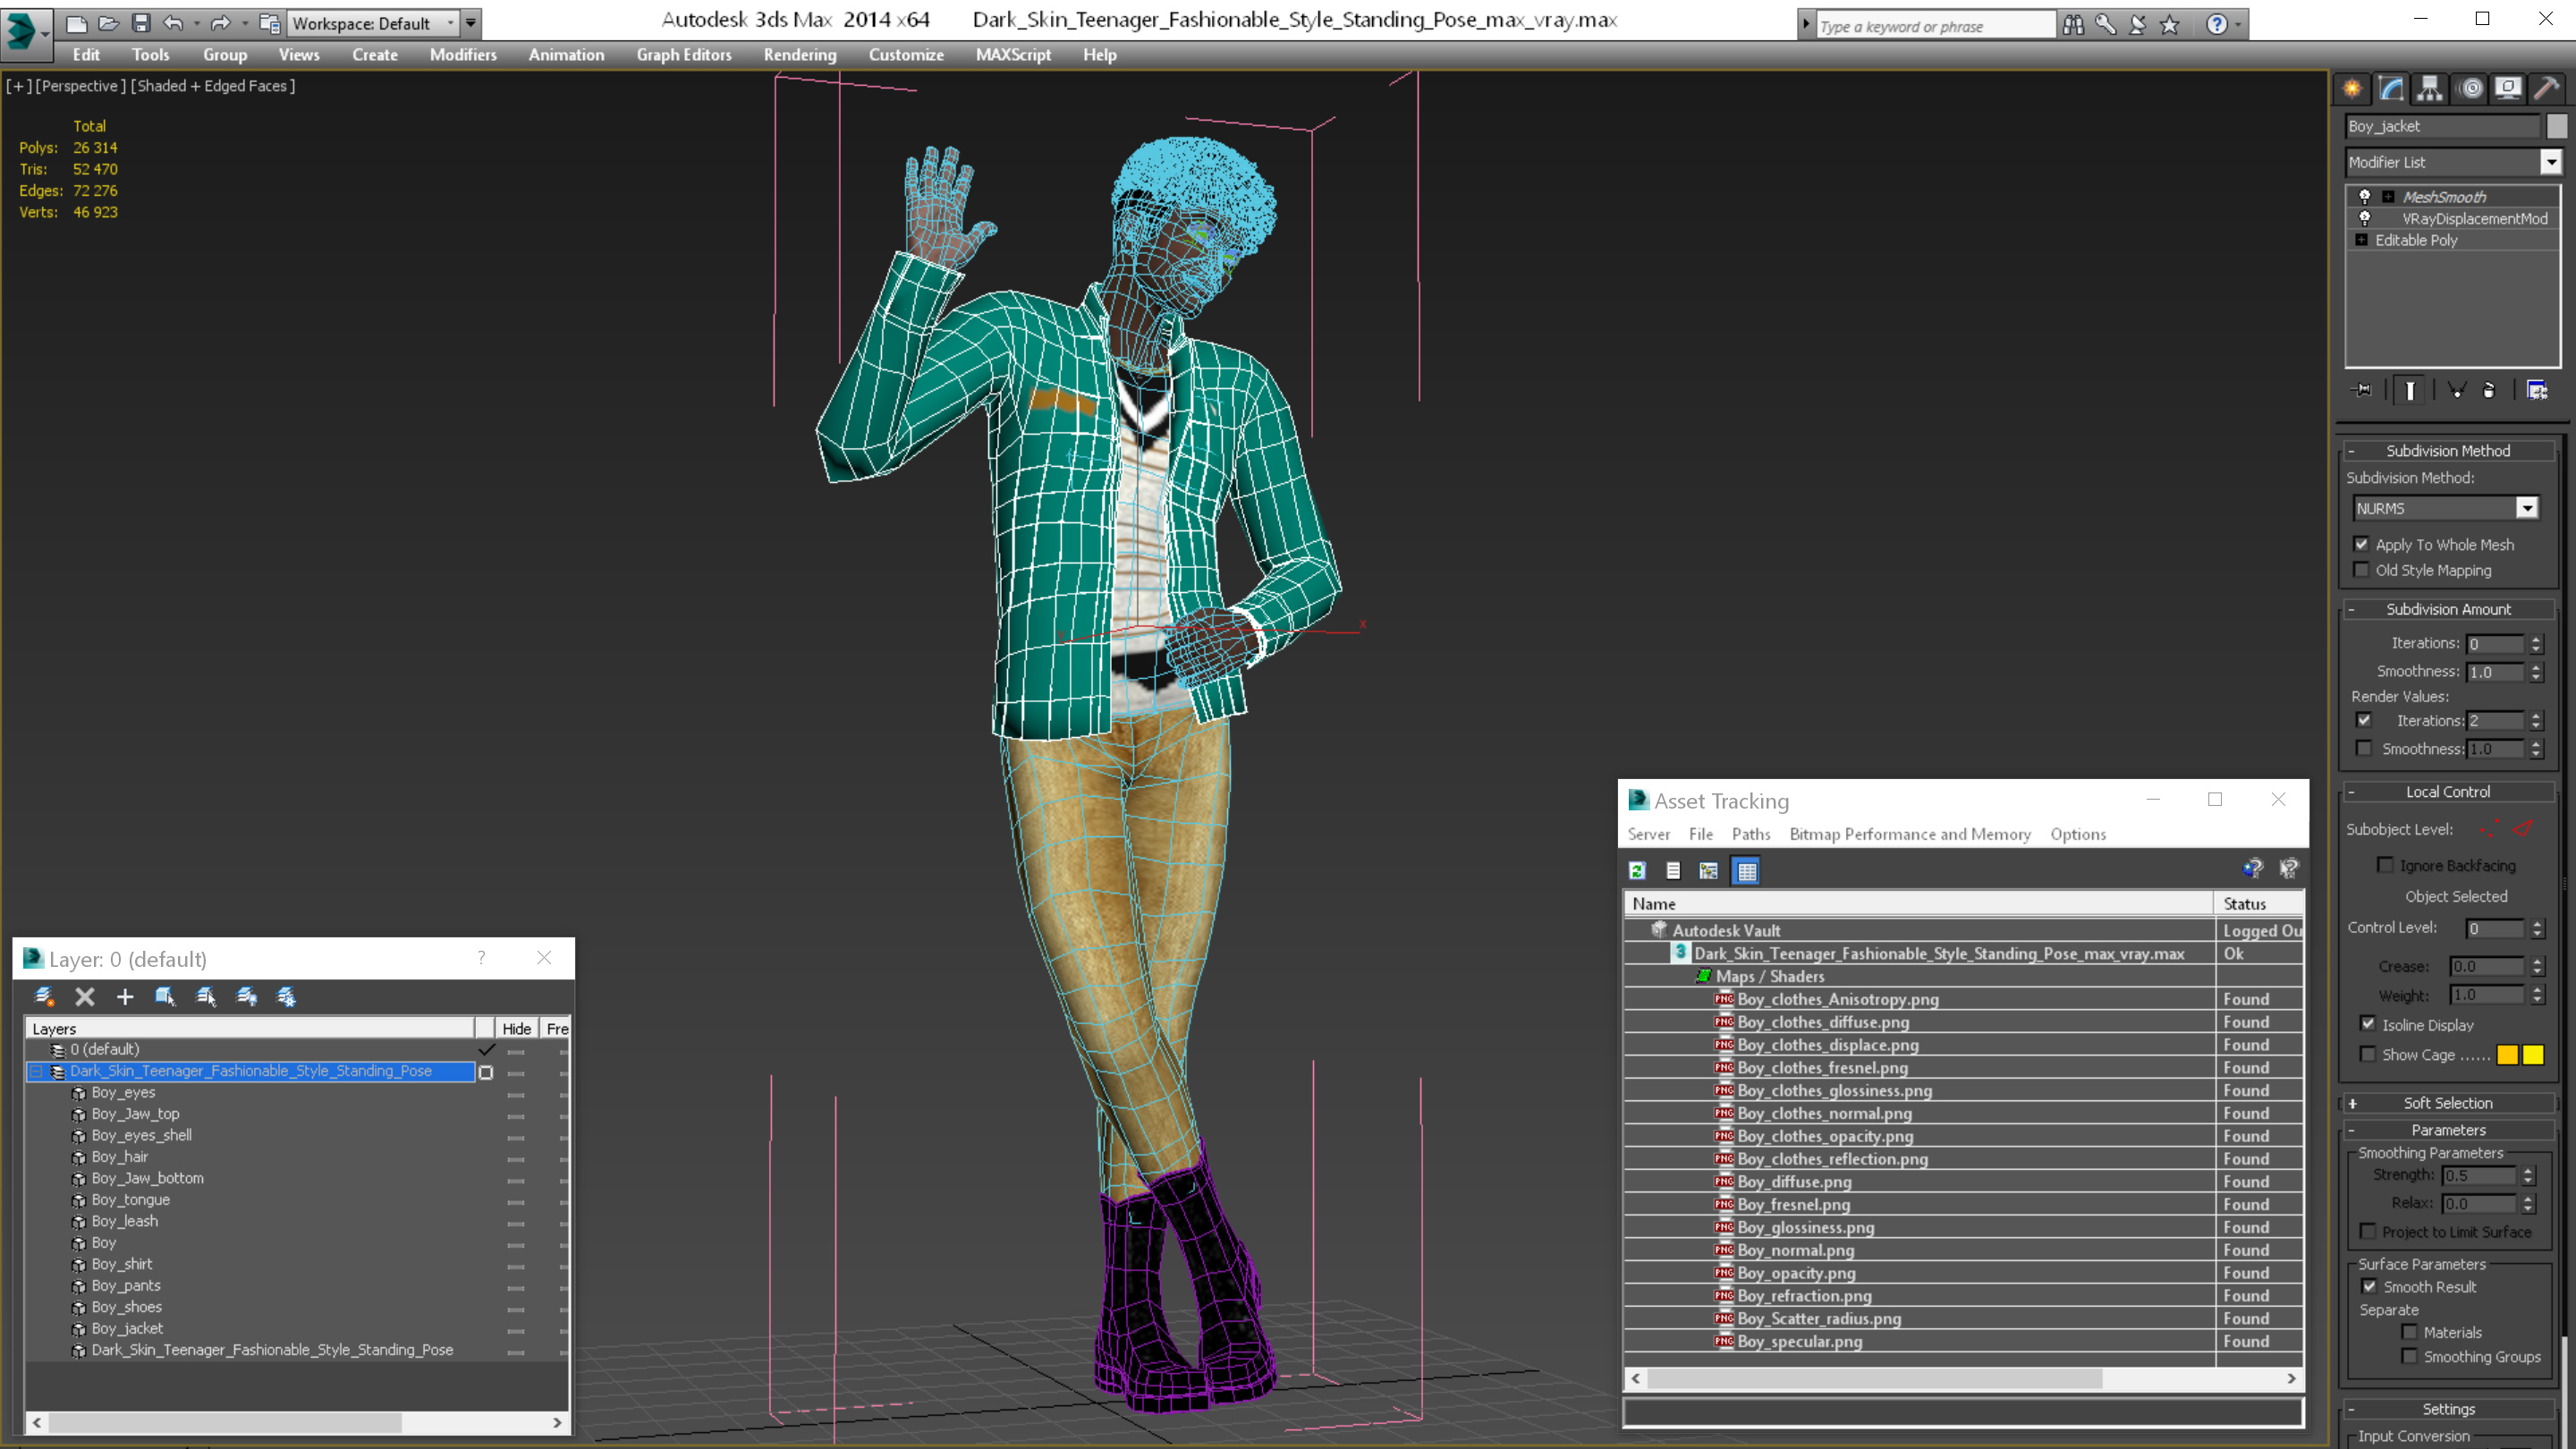This screenshot has height=1449, width=2576.
Task: Open the Graph Editors menu
Action: pyautogui.click(x=684, y=55)
